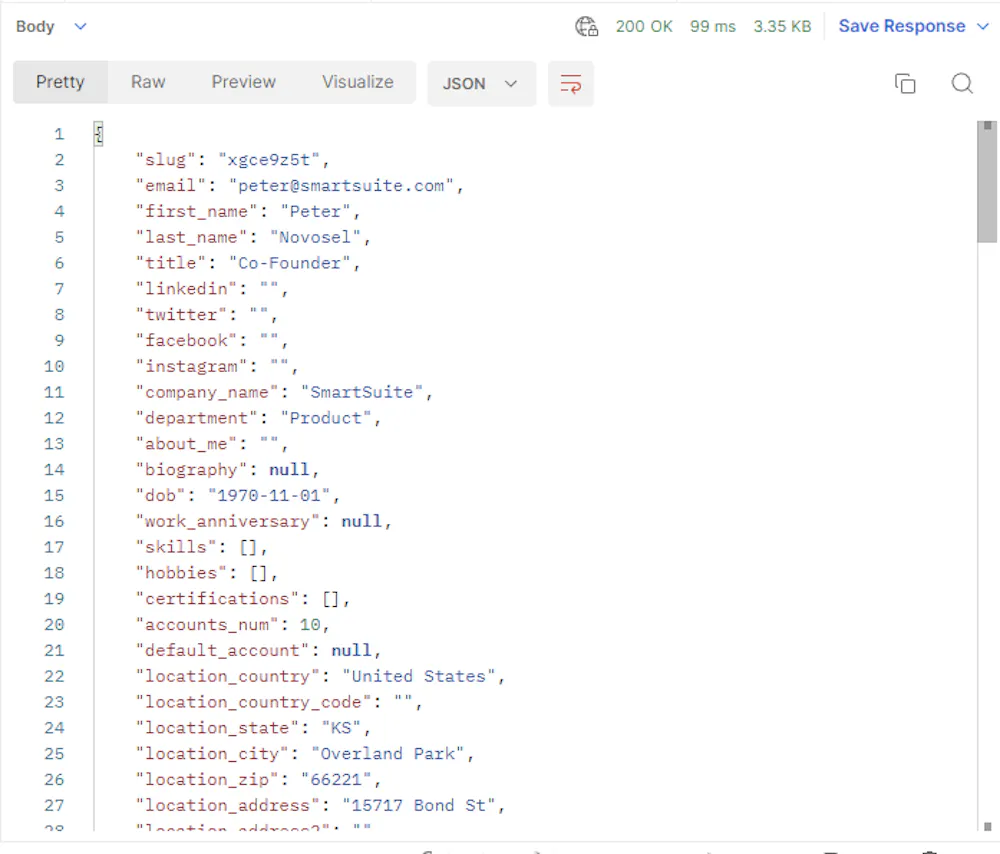This screenshot has width=1000, height=854.
Task: Click the 3.35 KB response size
Action: (782, 27)
